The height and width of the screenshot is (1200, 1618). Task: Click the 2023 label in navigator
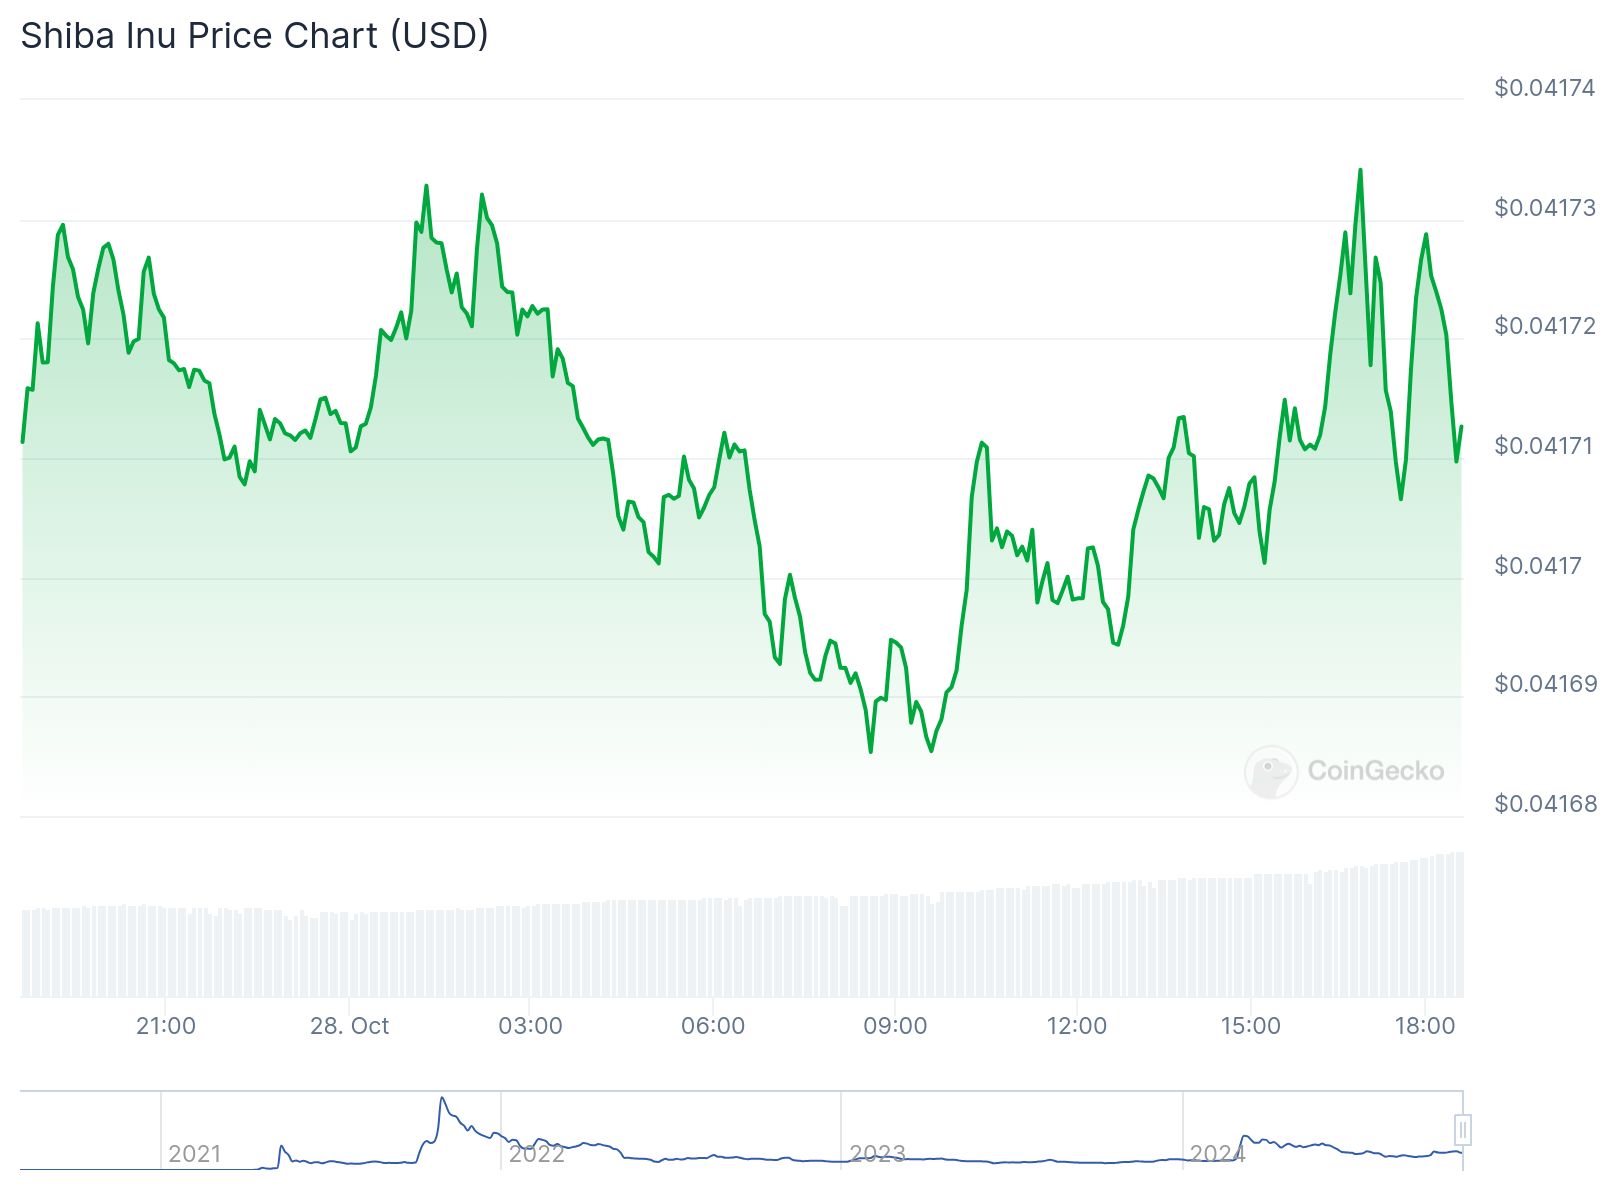[x=877, y=1154]
